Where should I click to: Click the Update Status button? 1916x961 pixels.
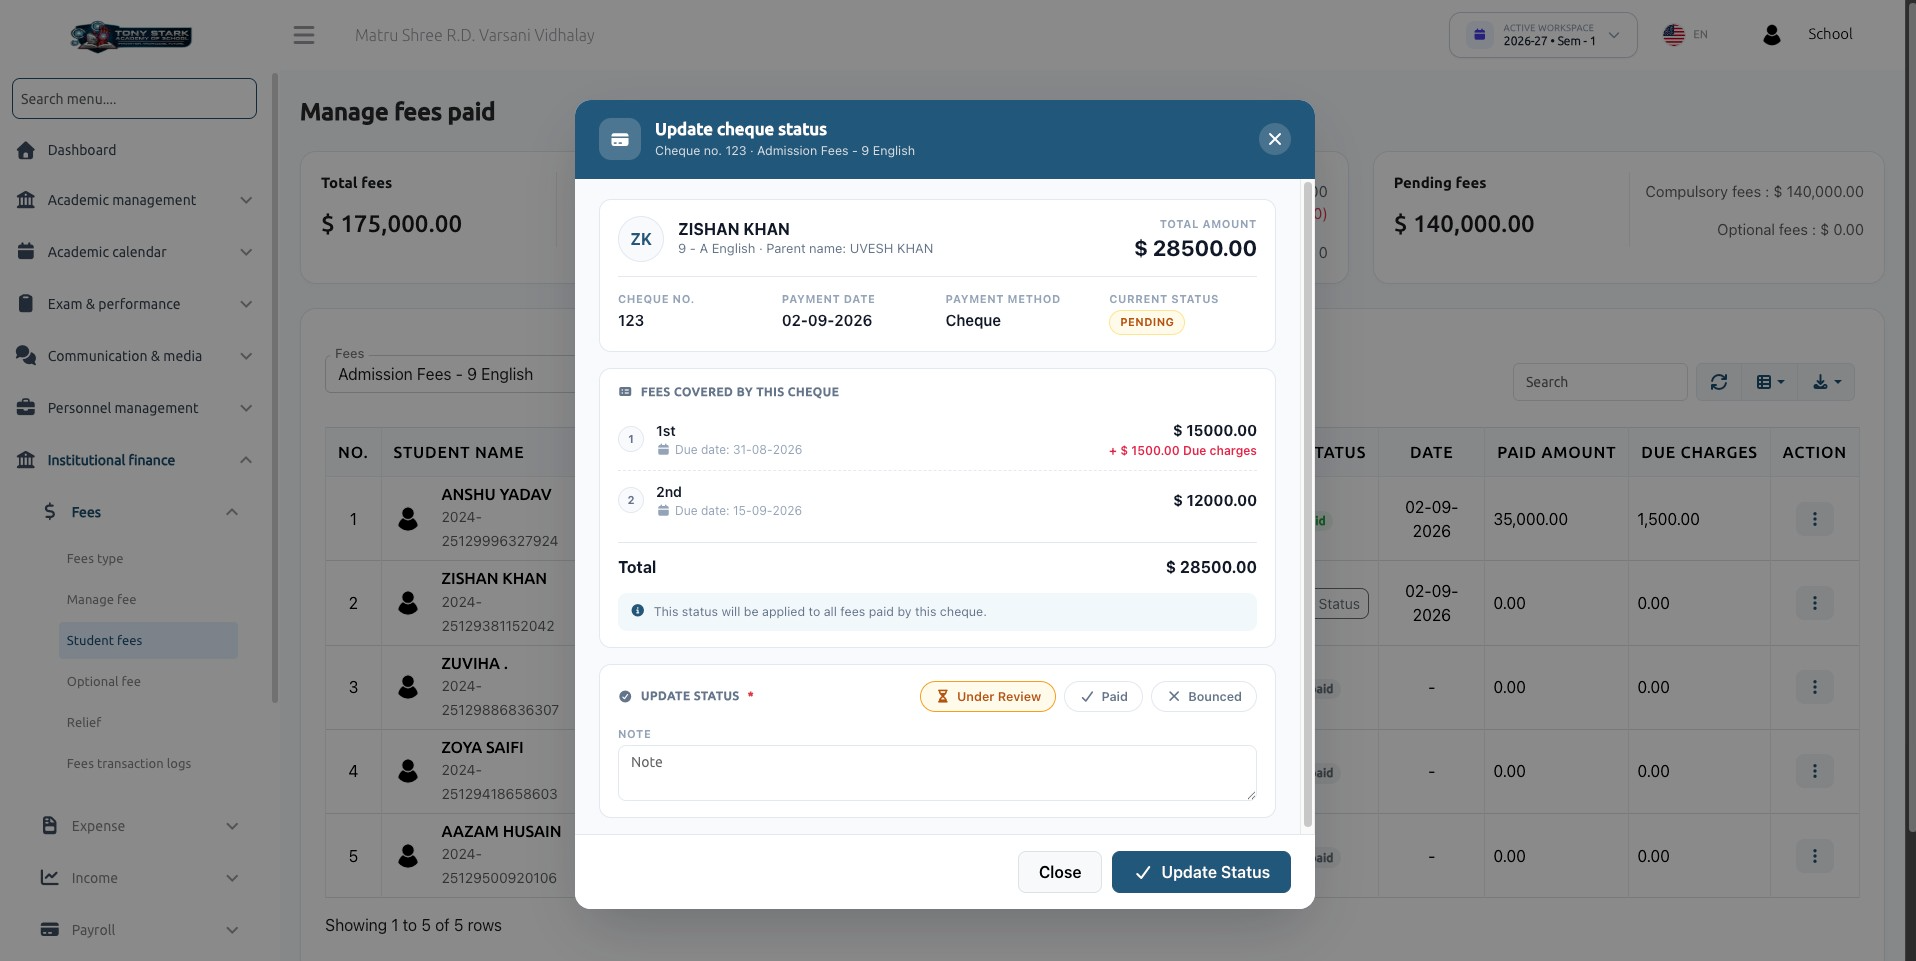tap(1201, 872)
